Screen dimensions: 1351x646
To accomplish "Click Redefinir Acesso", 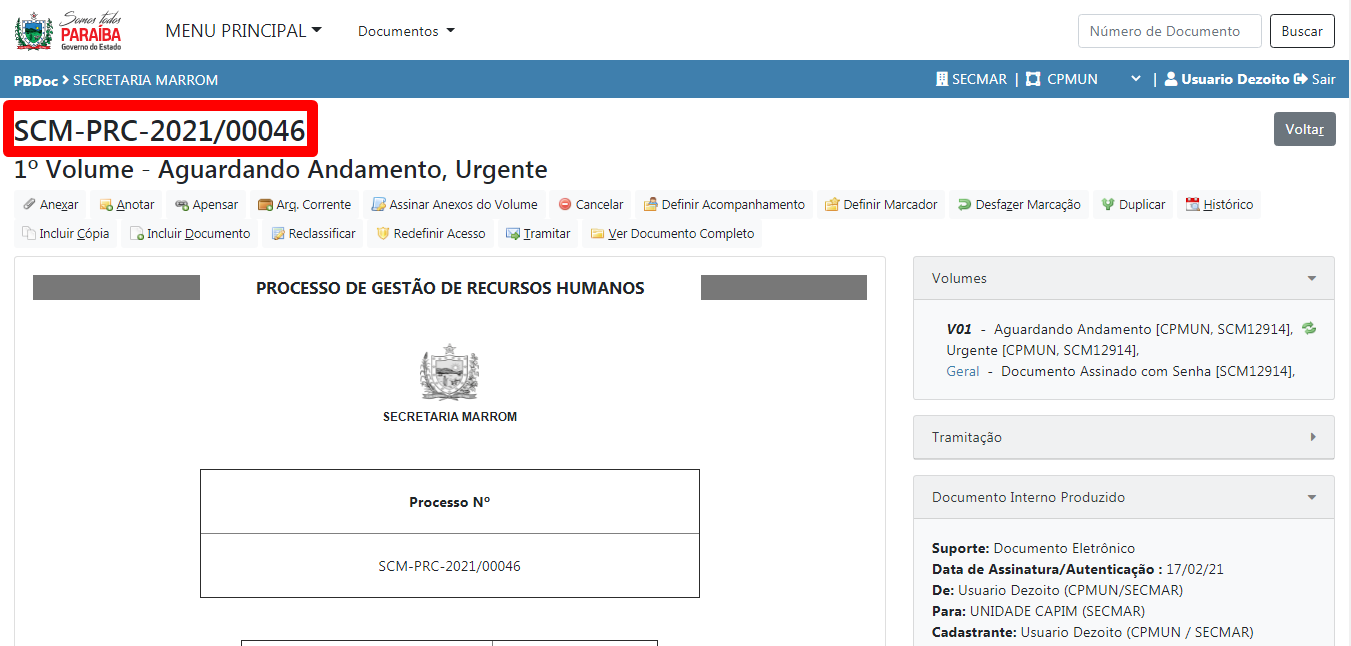I will click(430, 233).
